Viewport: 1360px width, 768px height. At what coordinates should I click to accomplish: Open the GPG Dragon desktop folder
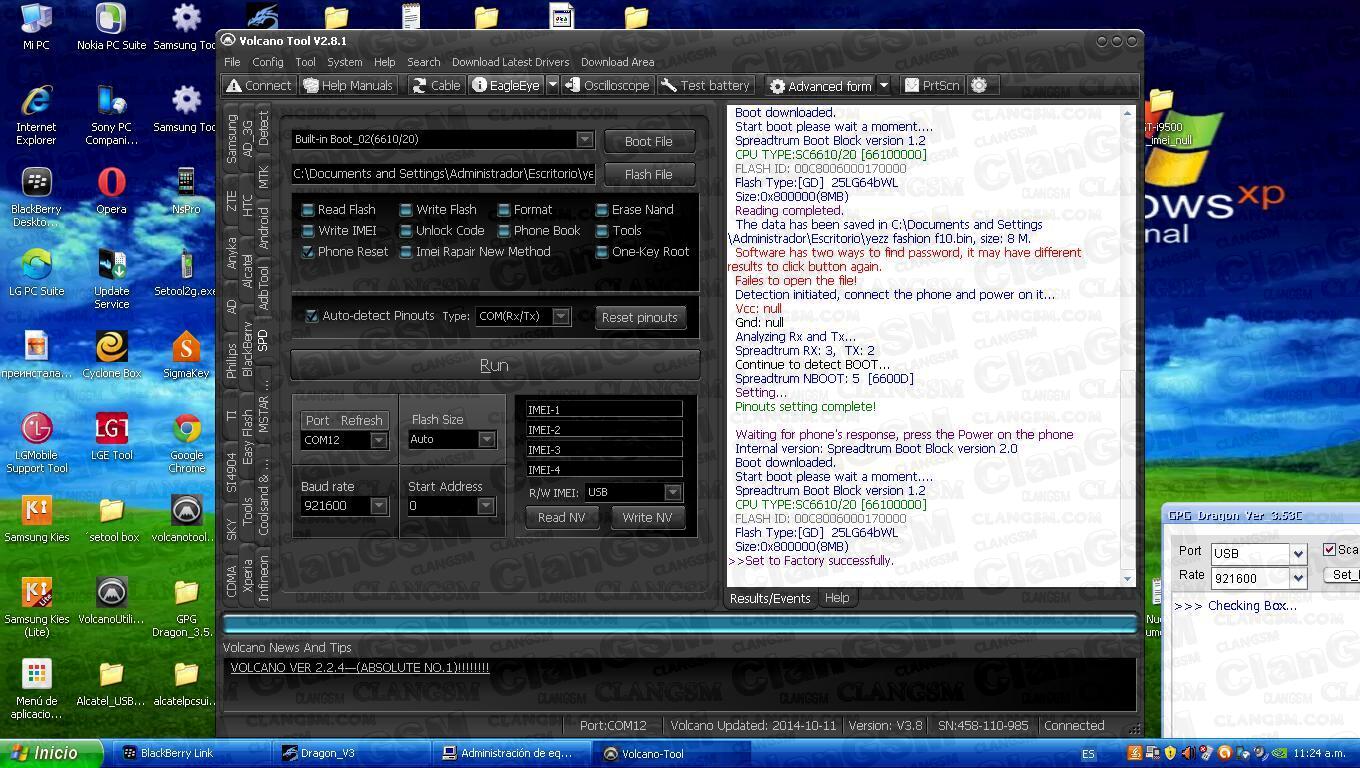pos(186,607)
